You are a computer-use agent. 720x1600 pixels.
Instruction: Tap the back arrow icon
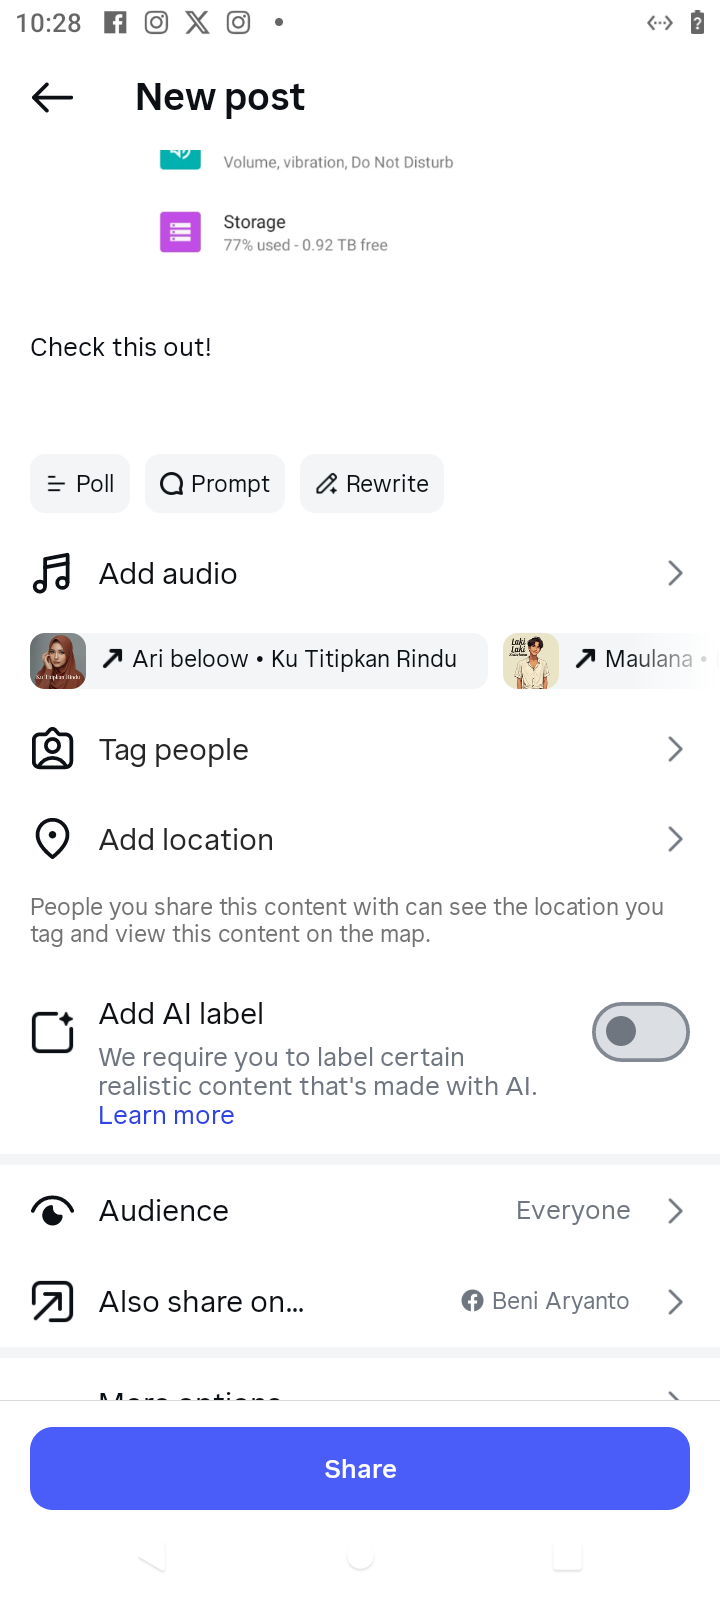[x=52, y=97]
